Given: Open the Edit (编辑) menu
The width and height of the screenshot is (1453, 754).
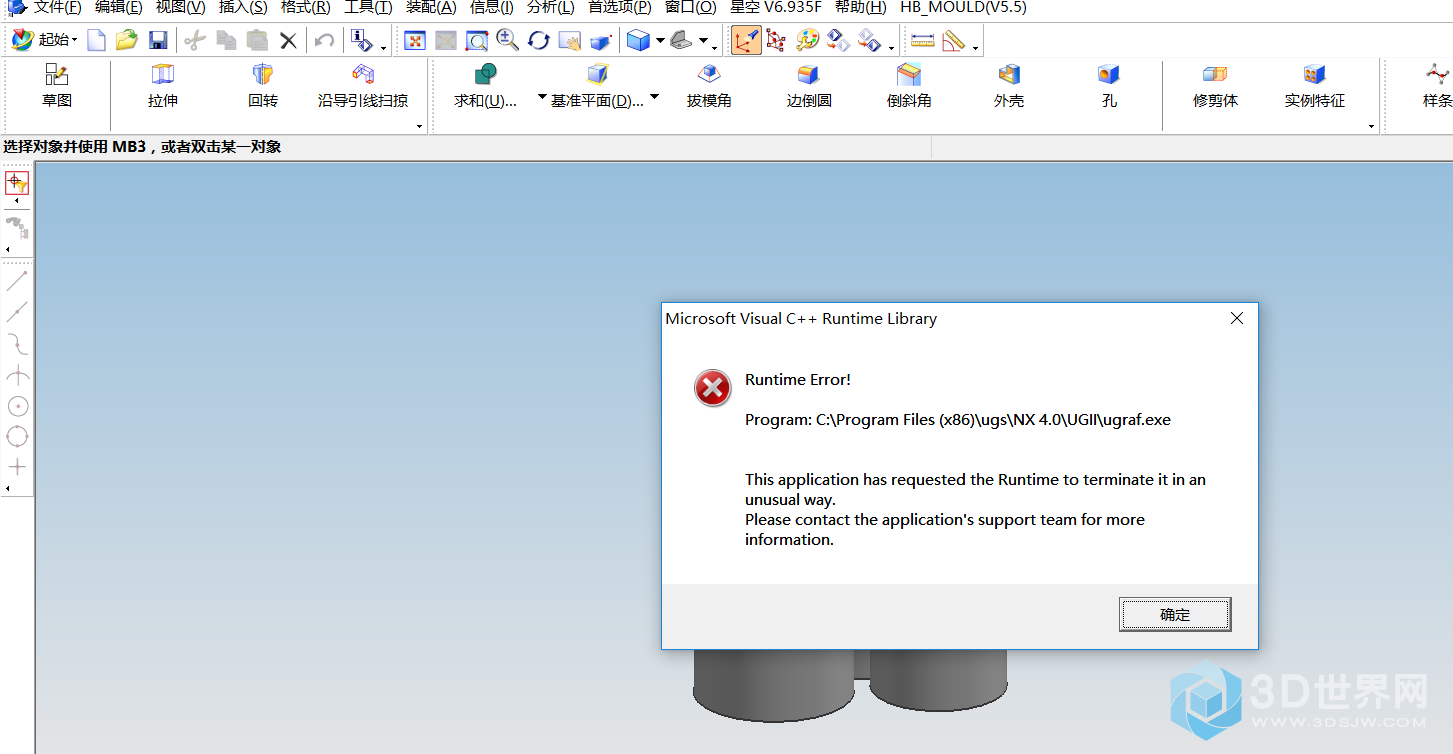Looking at the screenshot, I should 118,8.
